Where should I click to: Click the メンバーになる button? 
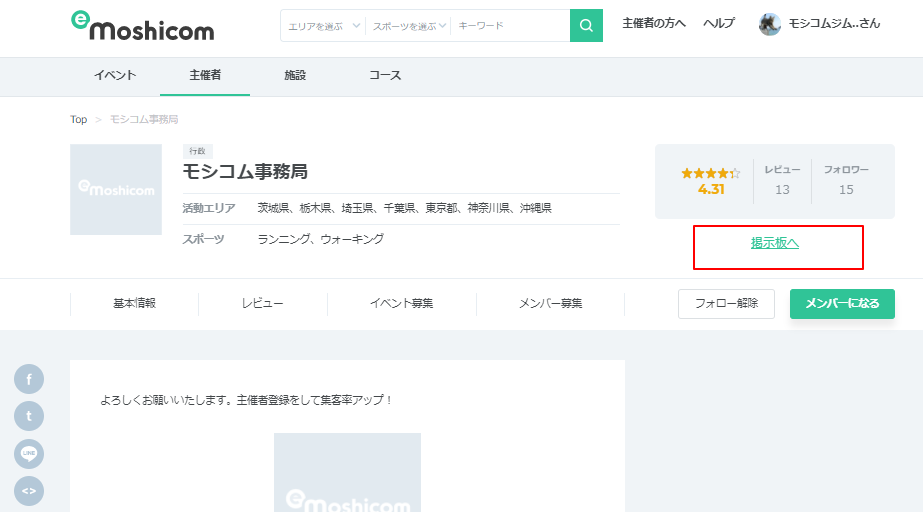click(x=842, y=304)
